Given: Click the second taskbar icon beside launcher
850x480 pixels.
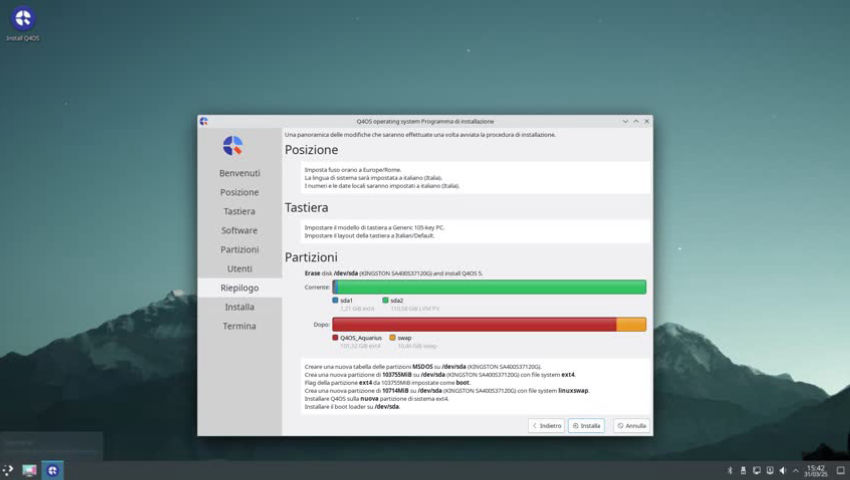Looking at the screenshot, I should [30, 469].
